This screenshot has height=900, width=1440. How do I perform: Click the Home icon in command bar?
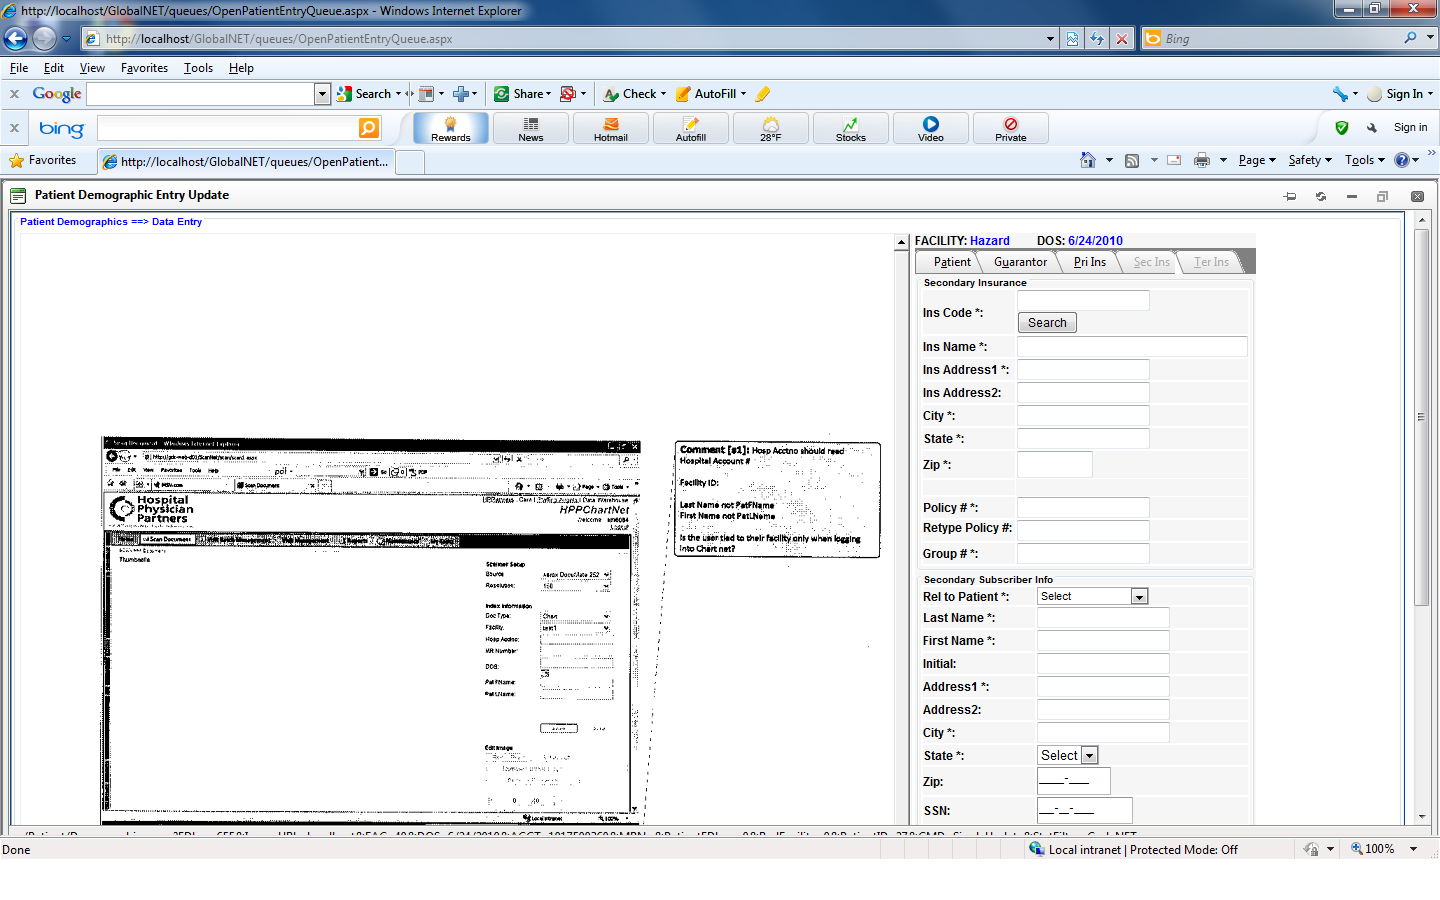coord(1087,160)
